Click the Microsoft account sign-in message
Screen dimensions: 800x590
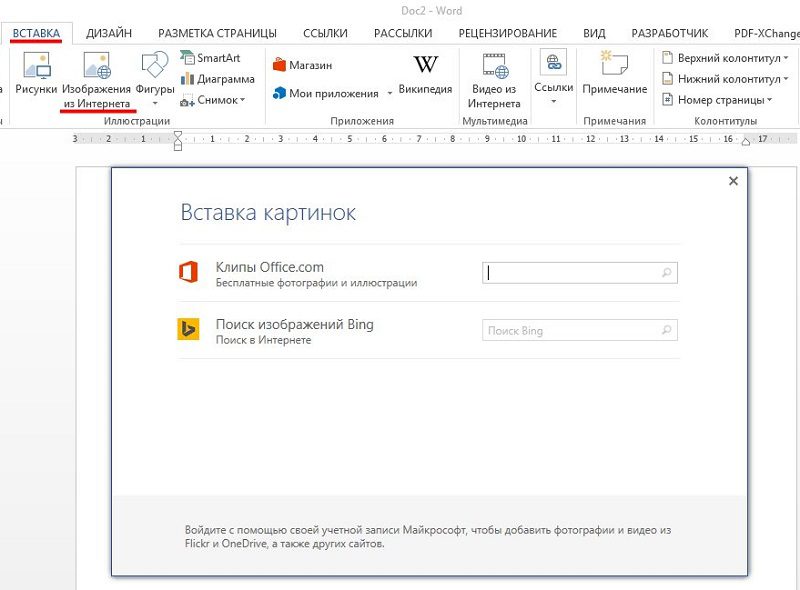428,537
